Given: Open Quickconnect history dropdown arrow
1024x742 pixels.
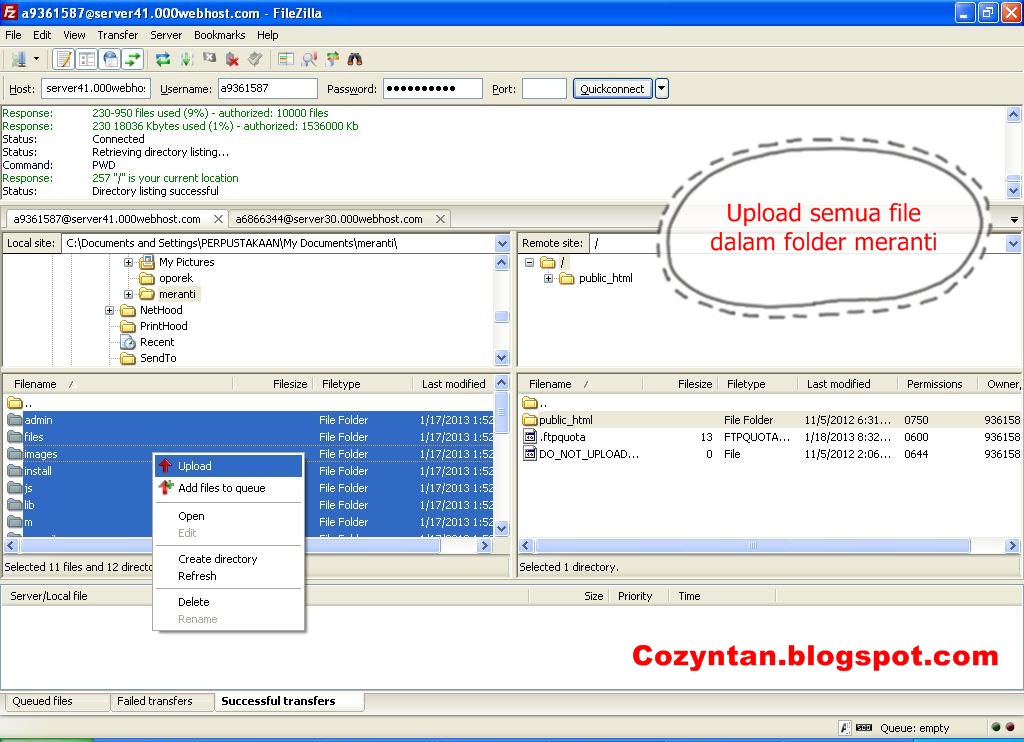Looking at the screenshot, I should click(662, 88).
